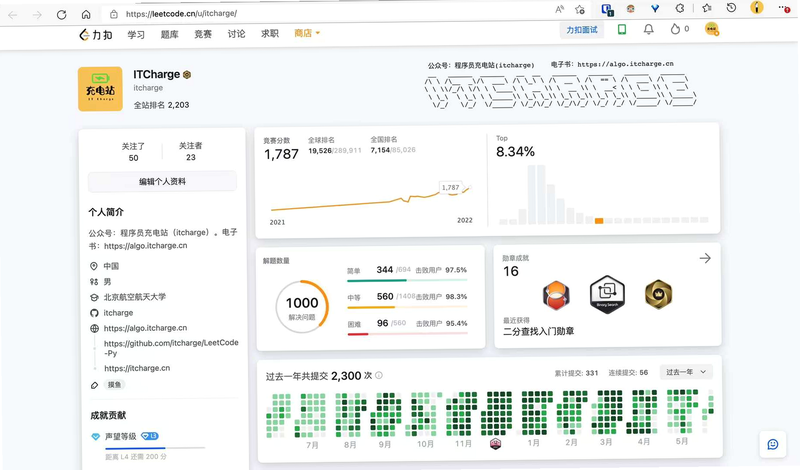Open the 求职 menu
Viewport: 800px width, 470px height.
(270, 33)
